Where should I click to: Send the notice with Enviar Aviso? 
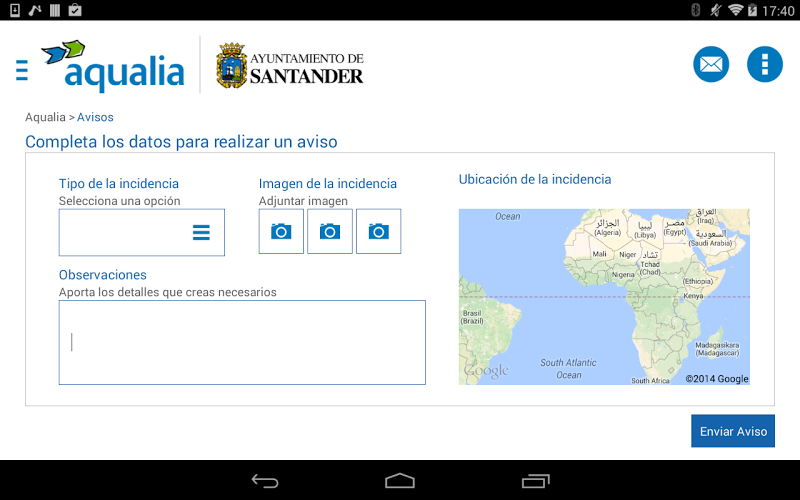[733, 431]
